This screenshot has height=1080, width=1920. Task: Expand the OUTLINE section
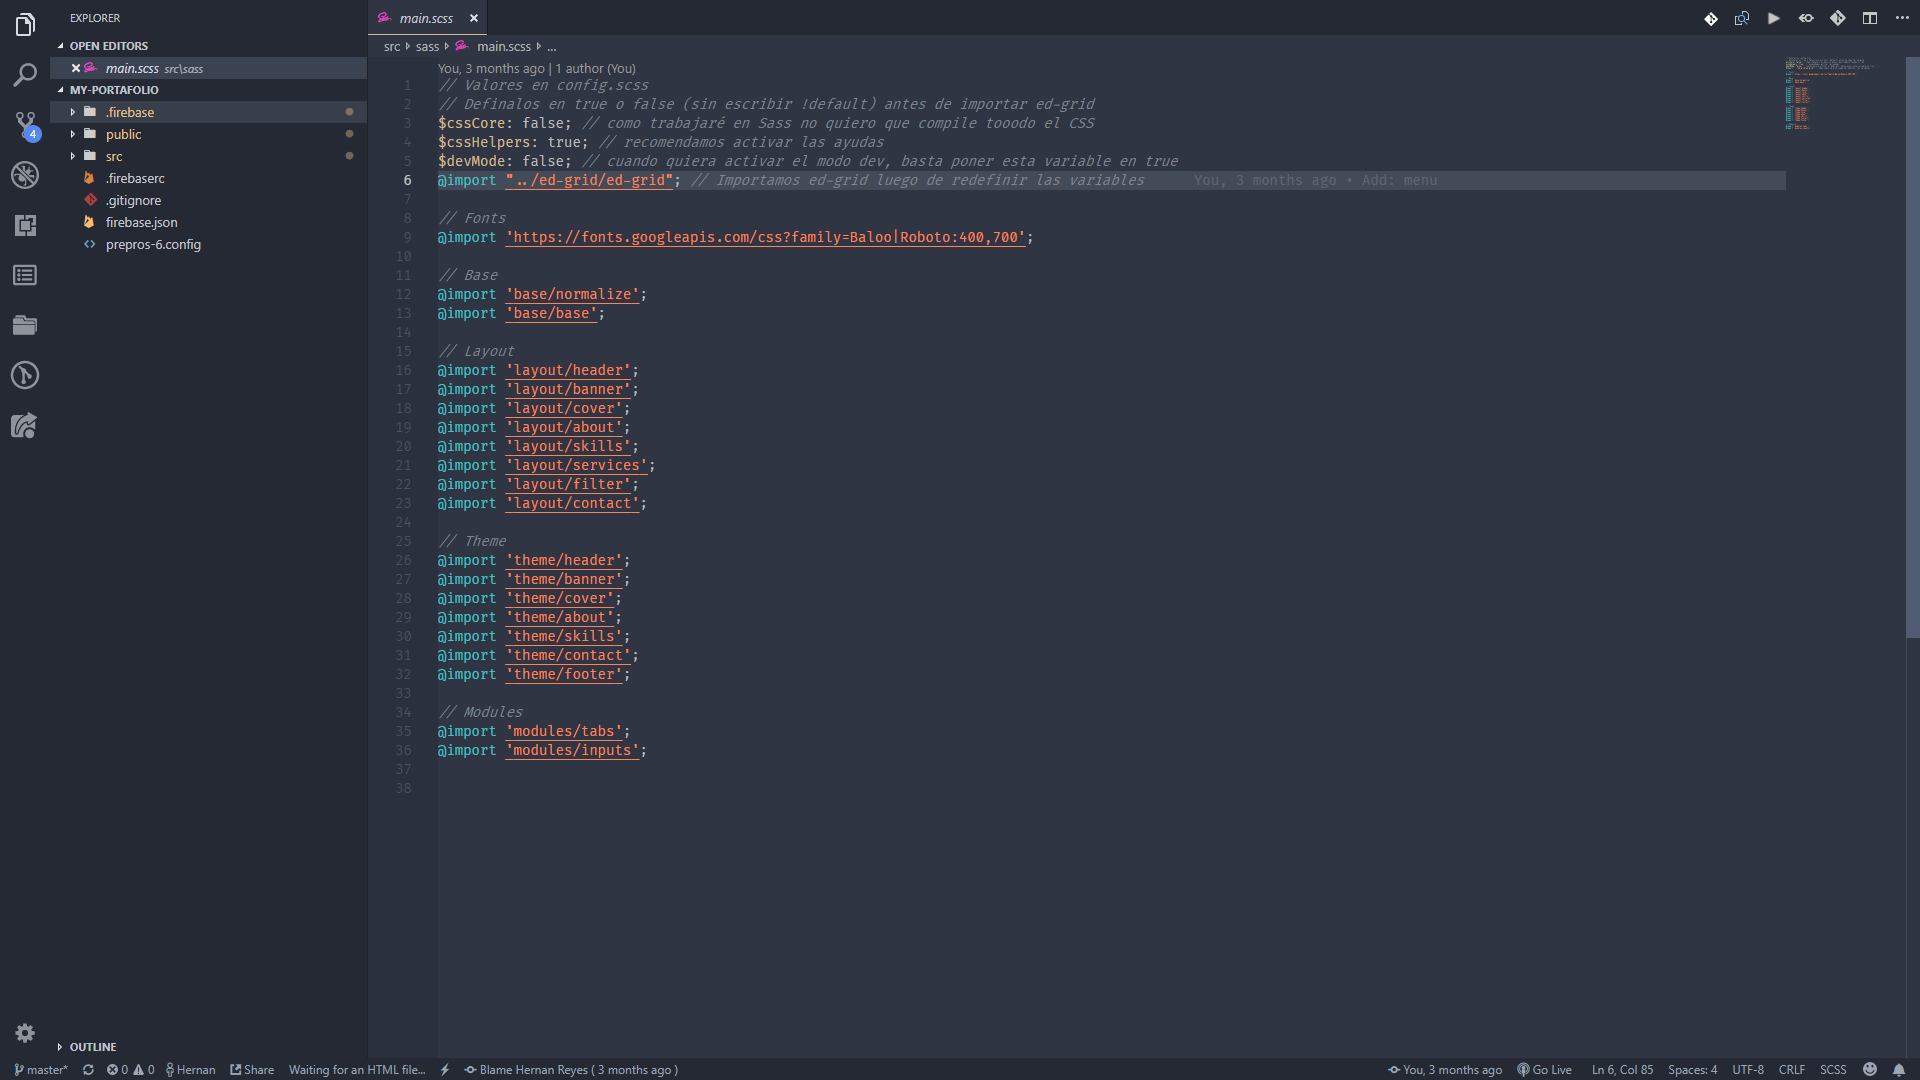(x=92, y=1047)
